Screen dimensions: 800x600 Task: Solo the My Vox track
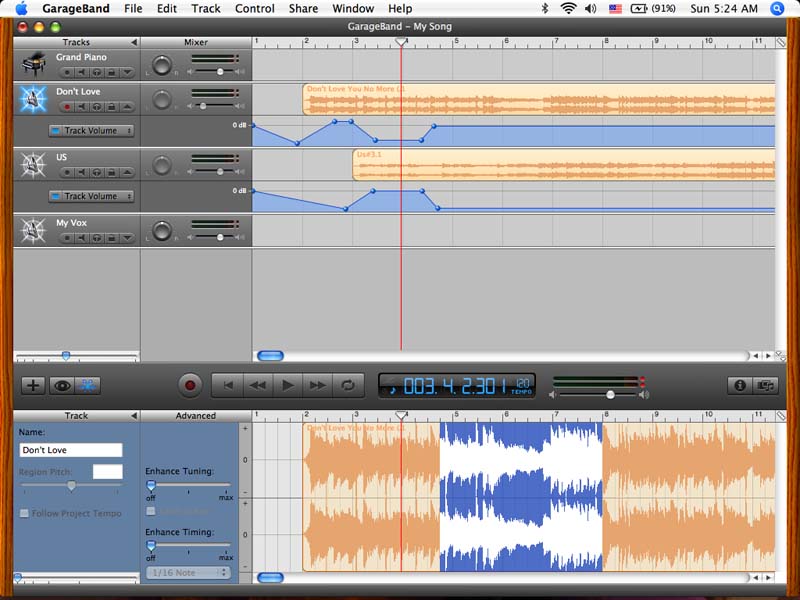tap(96, 238)
